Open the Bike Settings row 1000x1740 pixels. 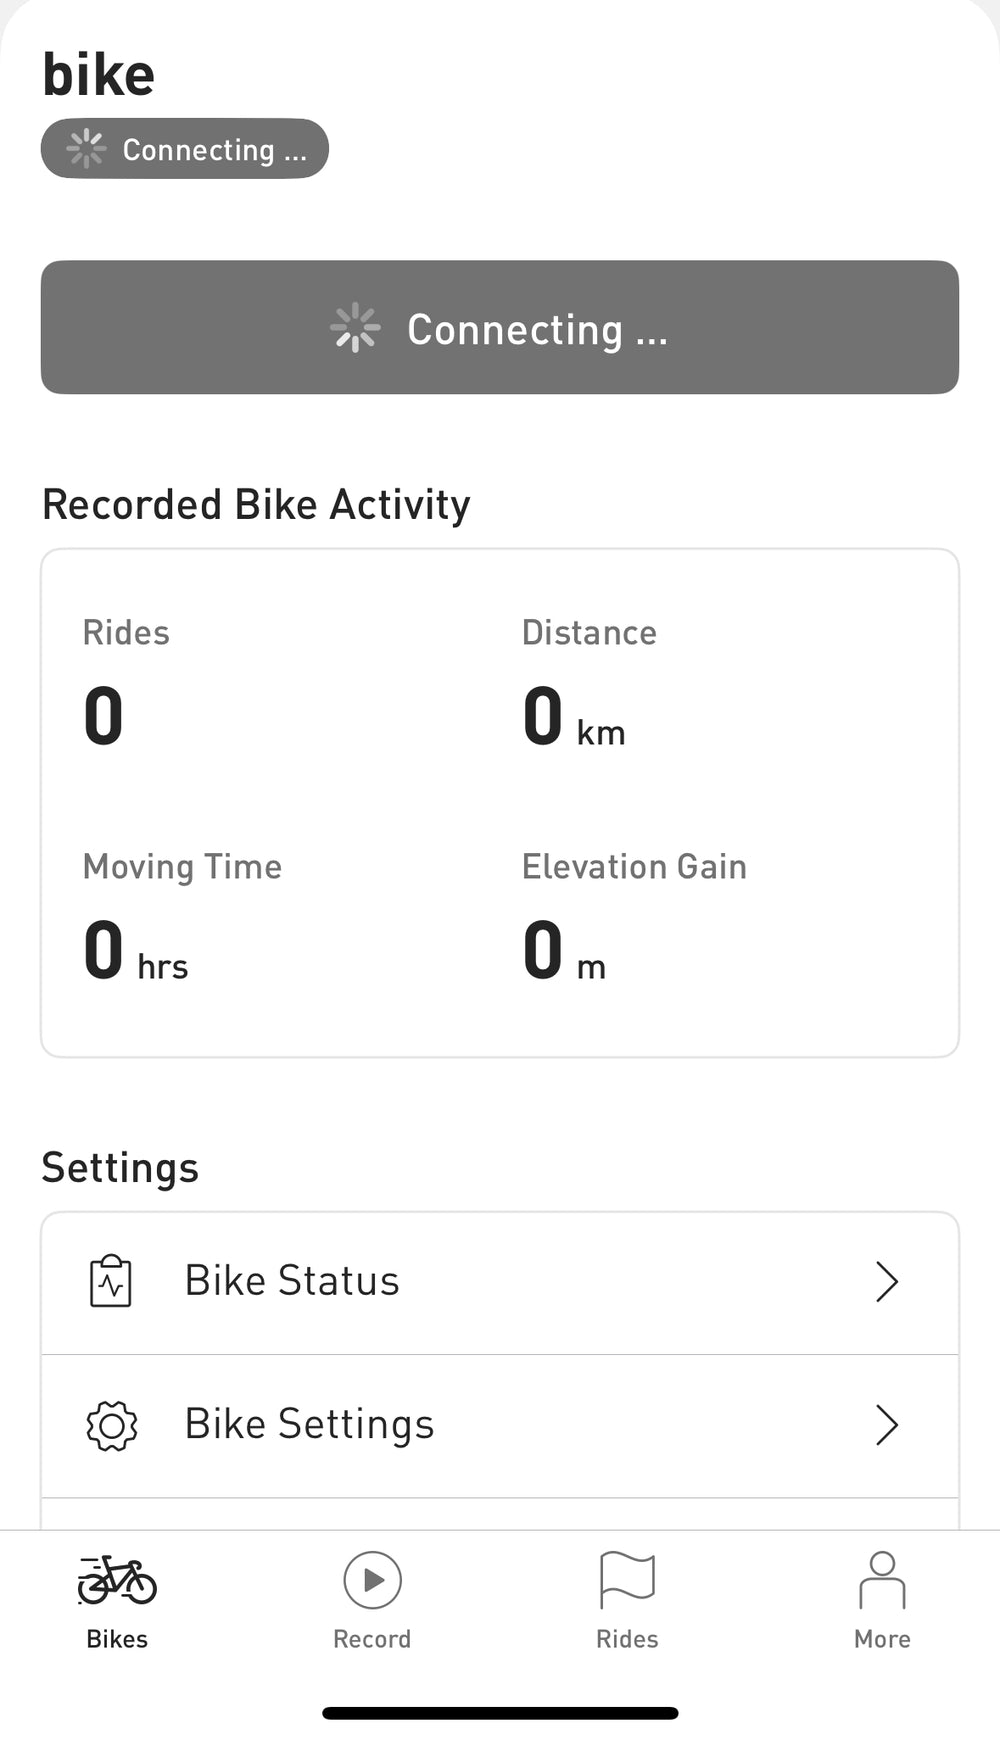click(500, 1426)
